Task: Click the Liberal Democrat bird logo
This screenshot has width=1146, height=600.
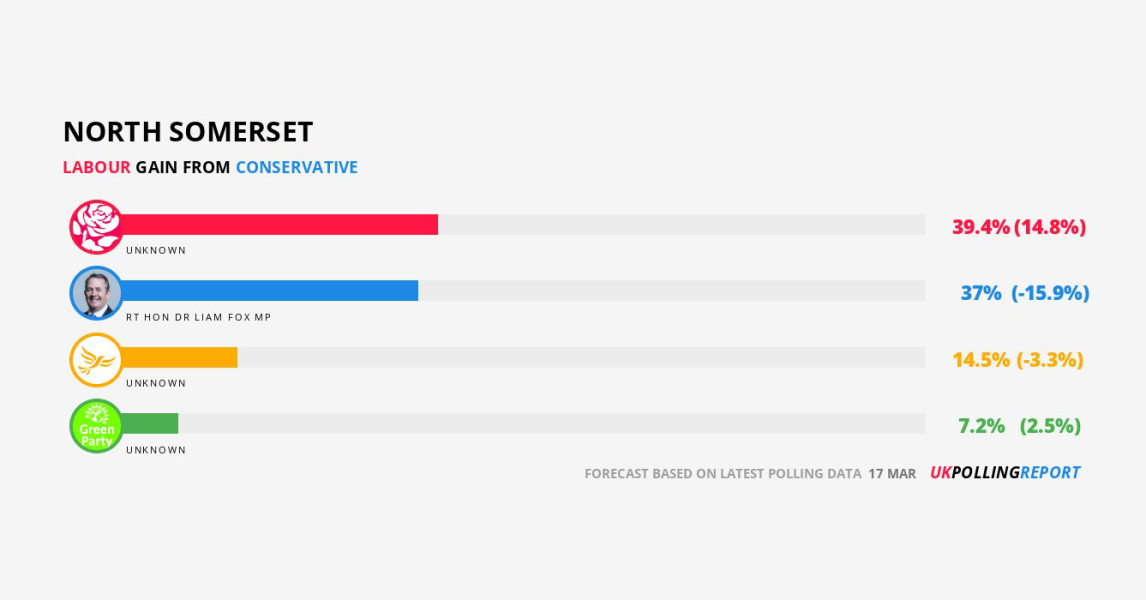Action: coord(96,360)
